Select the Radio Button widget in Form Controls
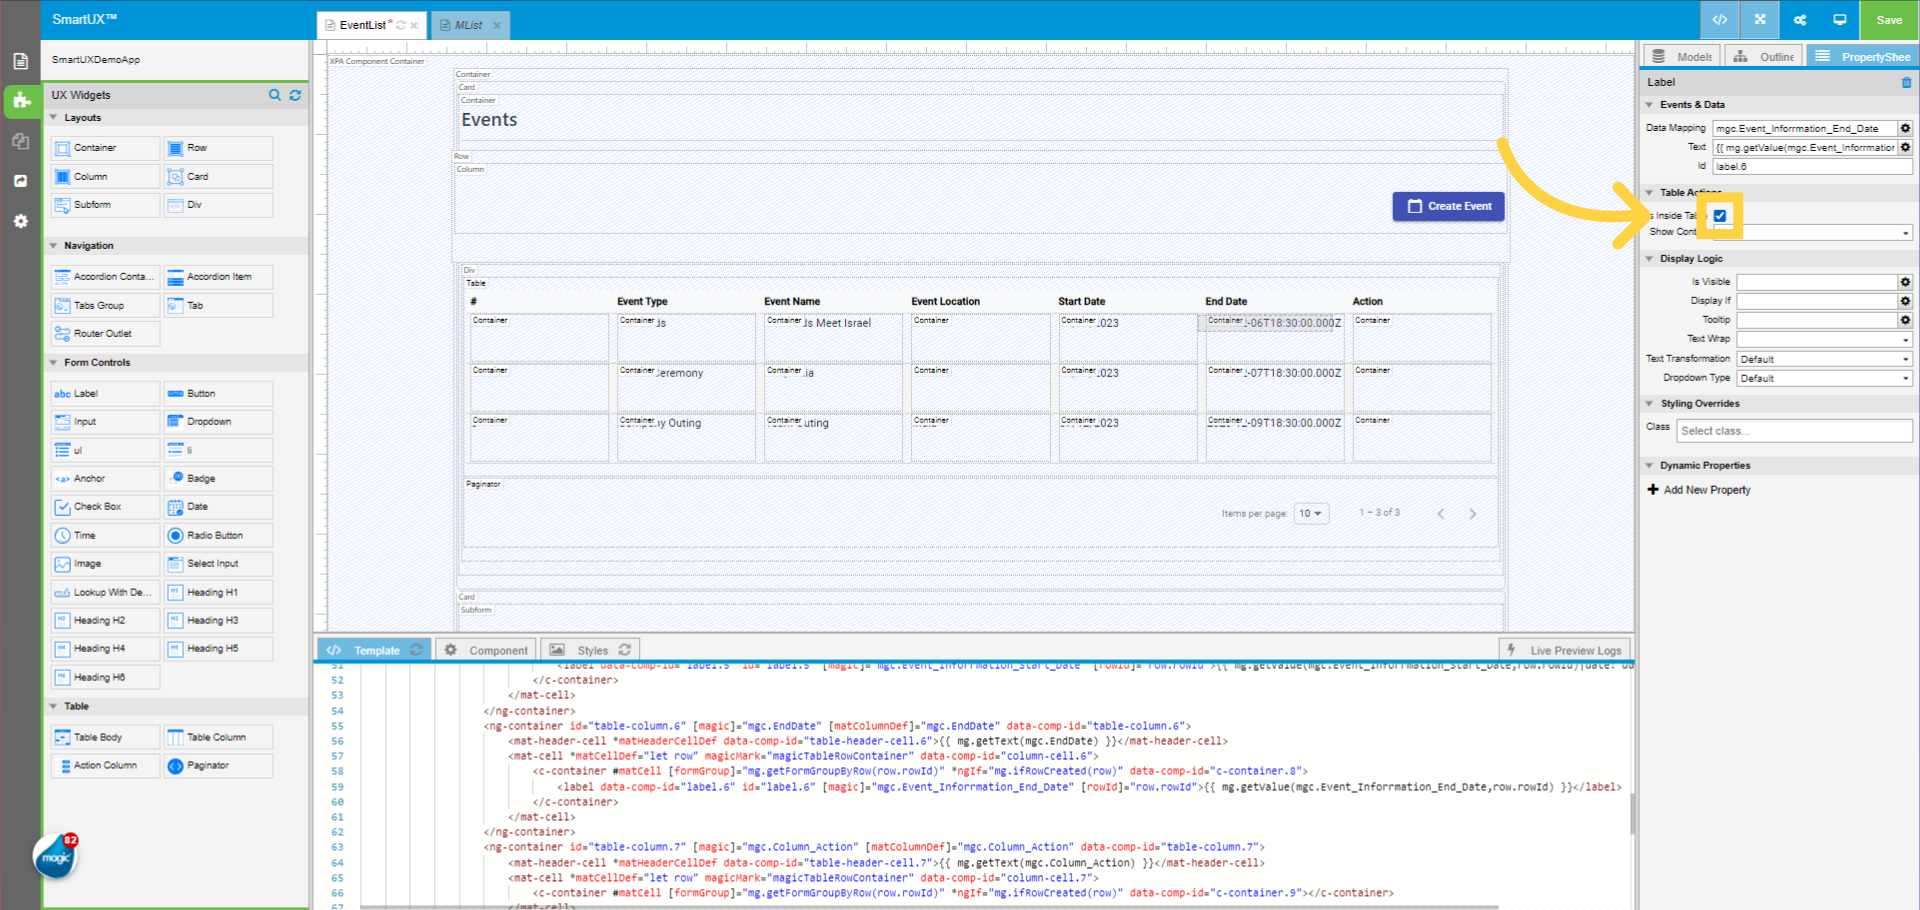 pos(217,535)
